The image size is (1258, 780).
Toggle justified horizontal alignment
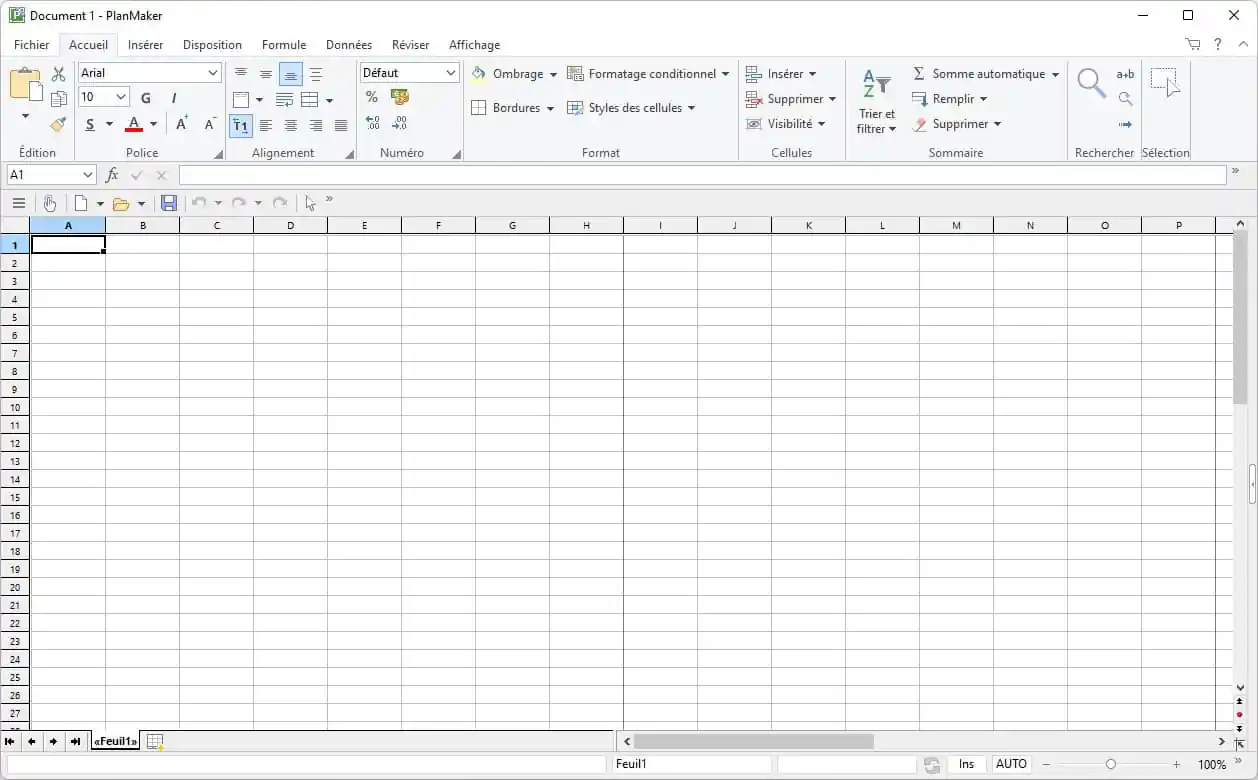tap(341, 125)
